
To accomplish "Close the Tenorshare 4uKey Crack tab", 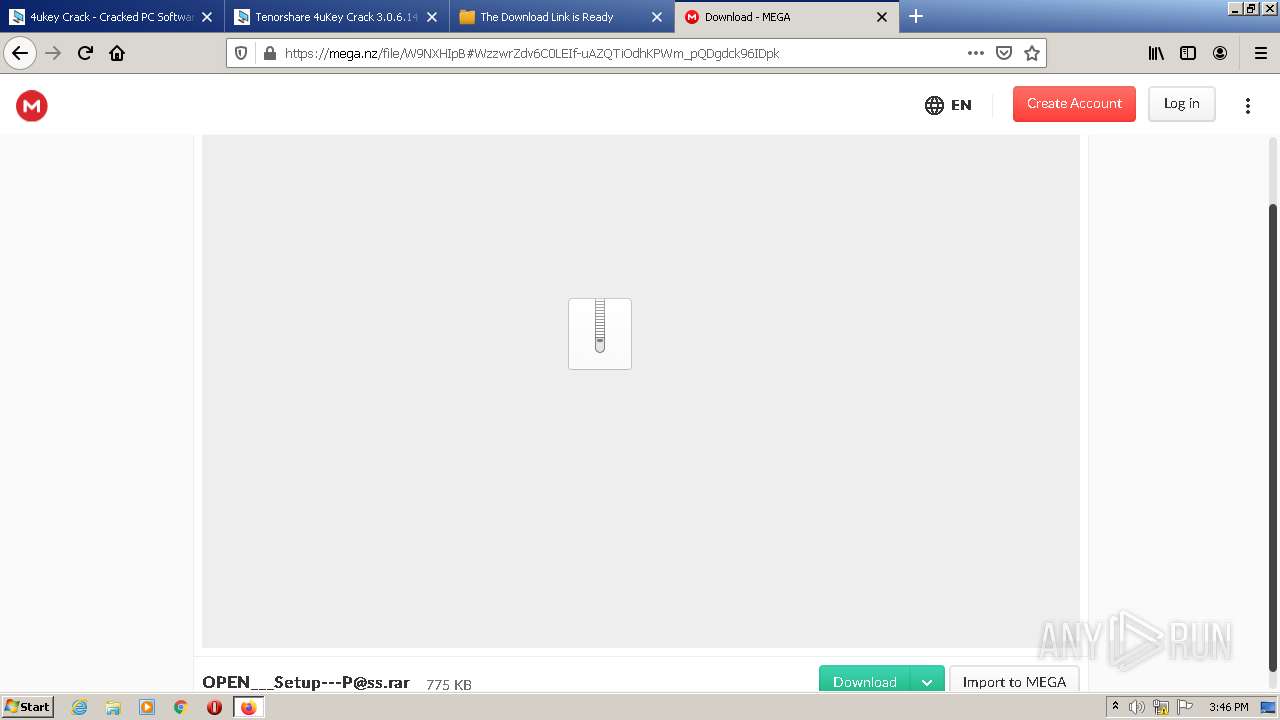I will 432,17.
